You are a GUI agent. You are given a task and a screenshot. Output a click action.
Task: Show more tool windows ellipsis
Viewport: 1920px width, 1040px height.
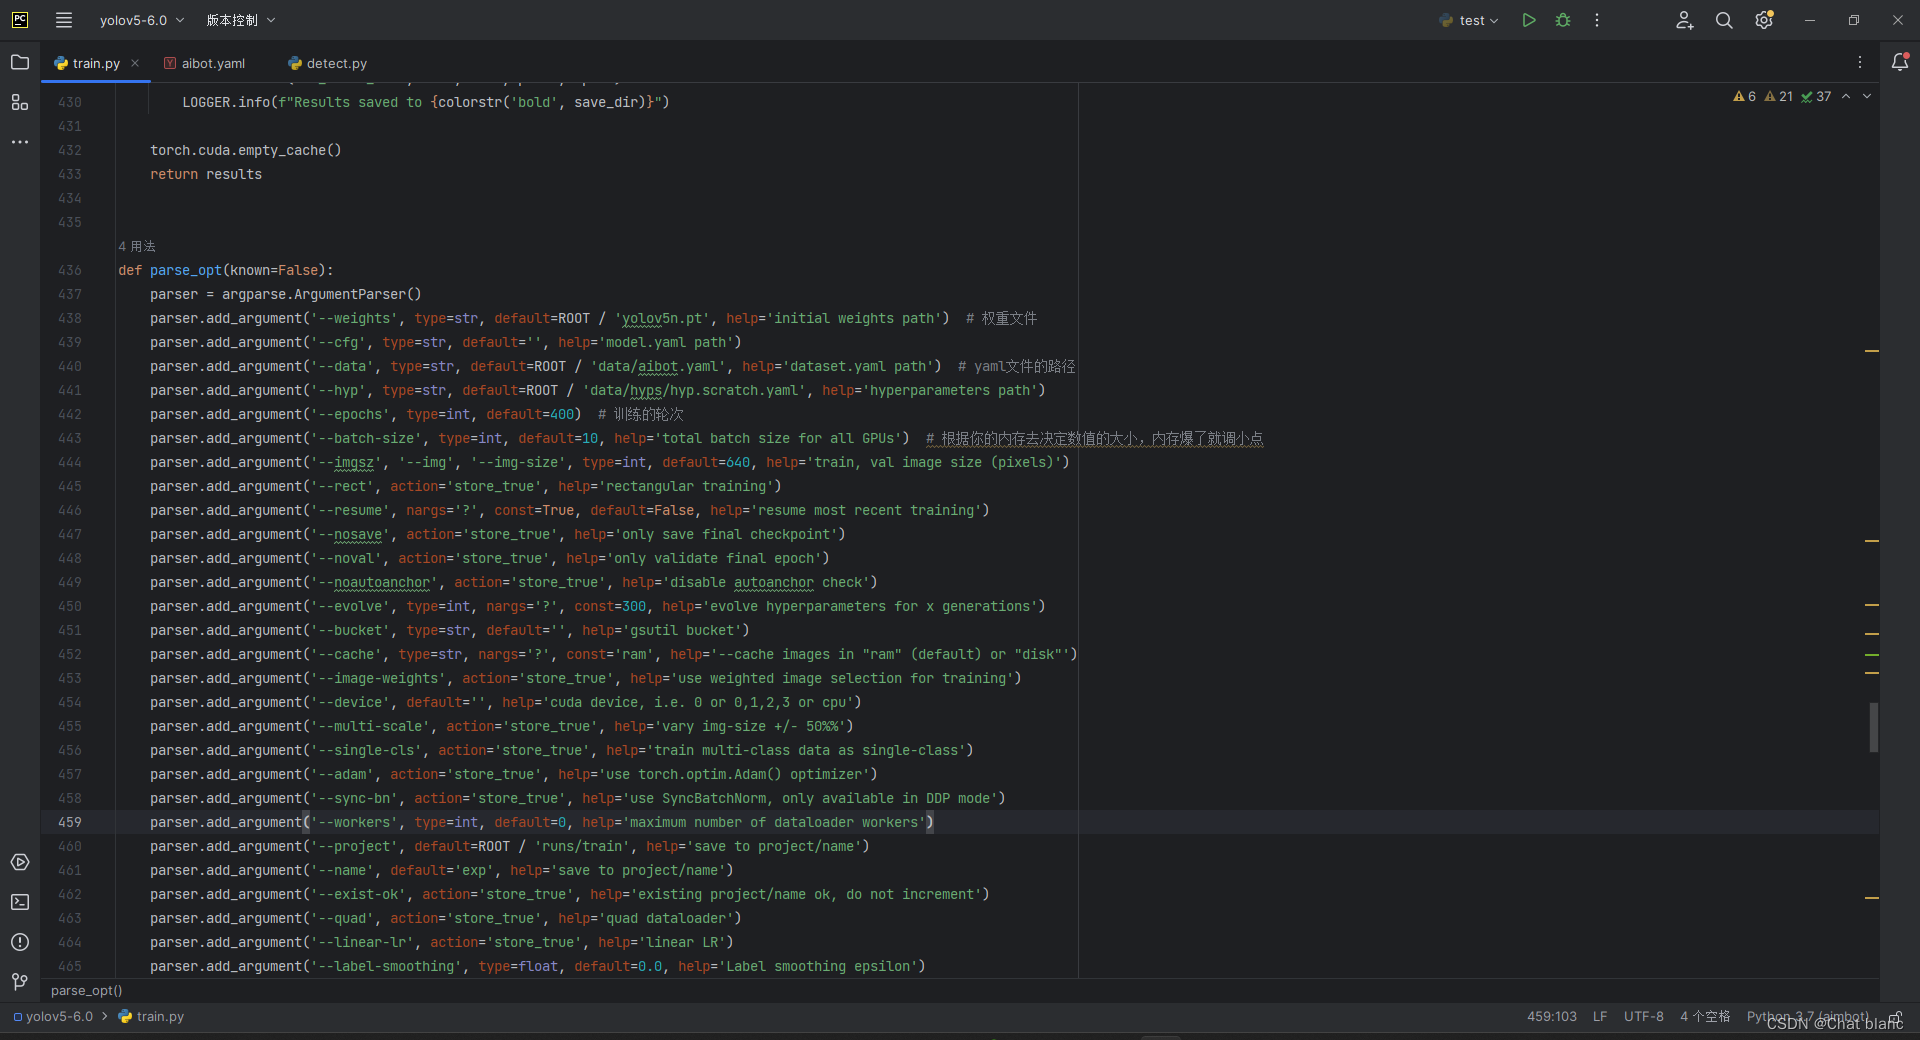[20, 142]
